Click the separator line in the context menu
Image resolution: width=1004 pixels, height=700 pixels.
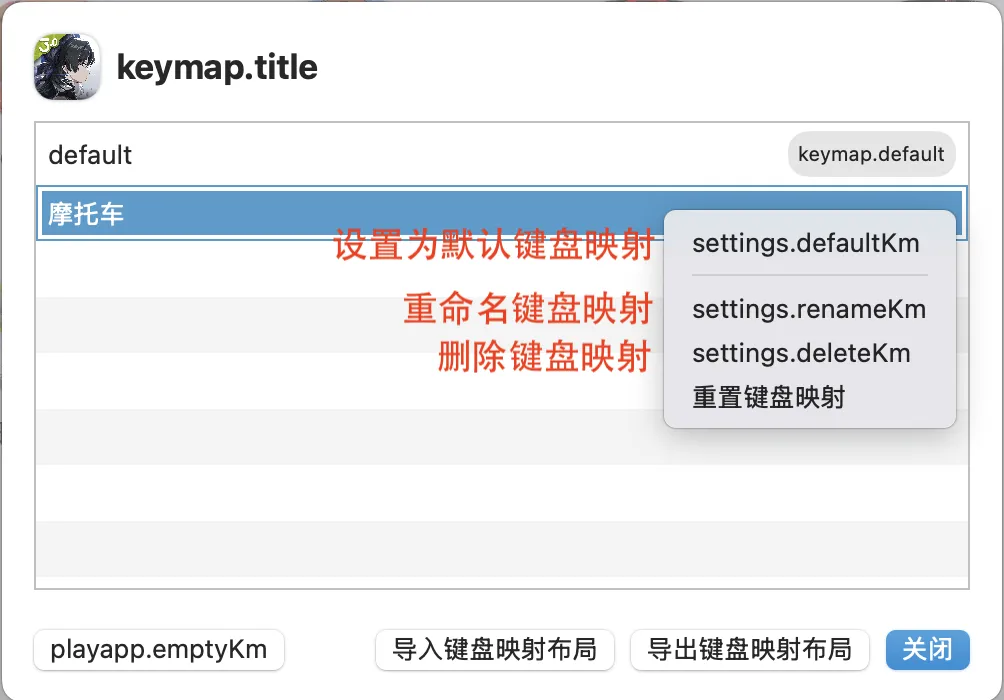click(x=809, y=275)
